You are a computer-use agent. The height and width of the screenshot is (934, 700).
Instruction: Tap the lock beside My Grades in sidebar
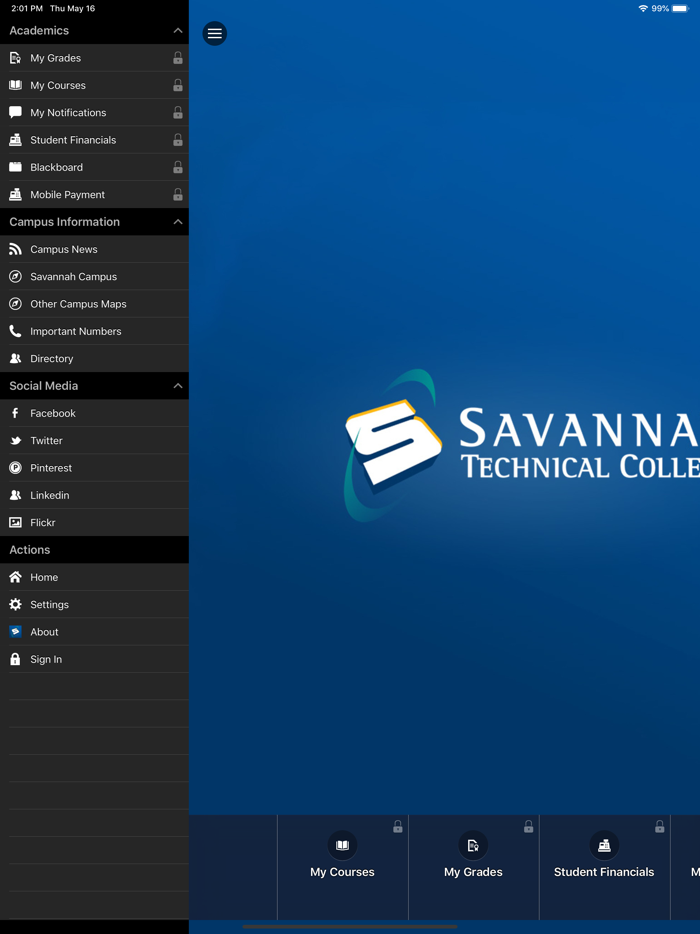(x=178, y=58)
